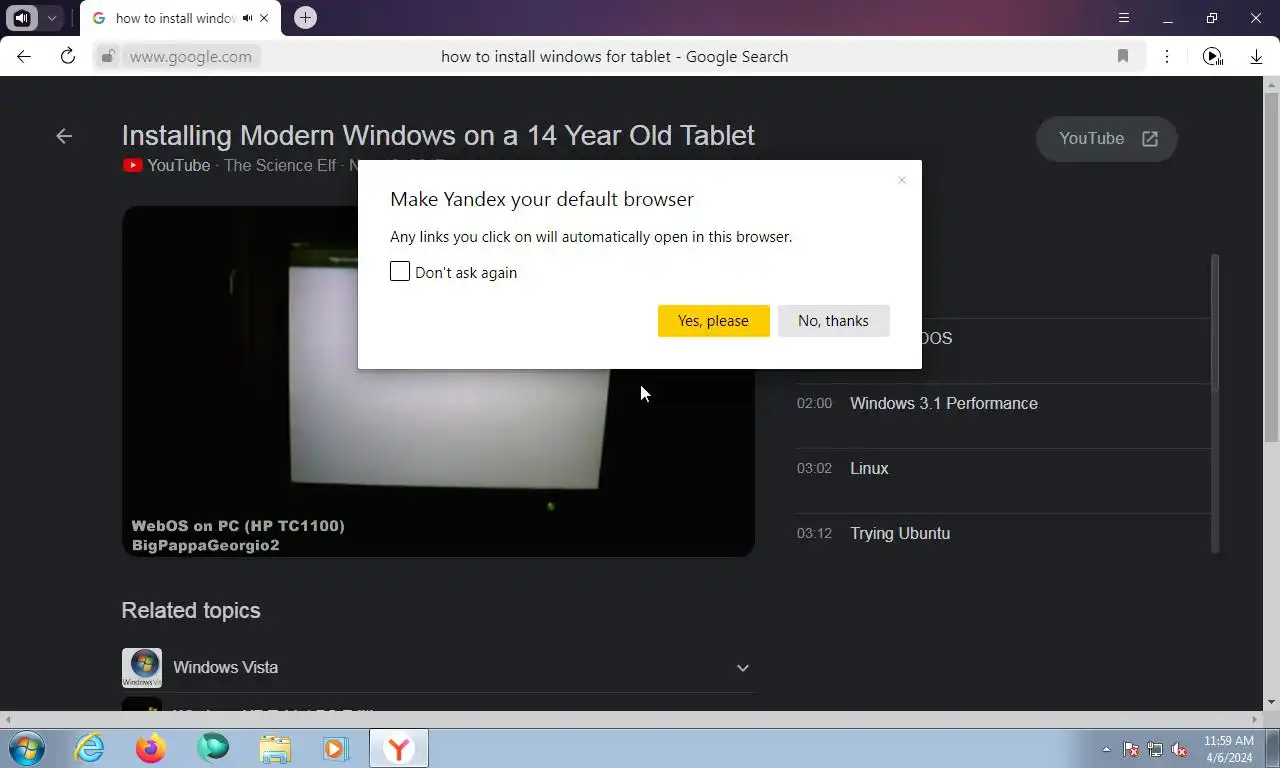1280x768 pixels.
Task: Go back from the video result page
Action: point(64,136)
